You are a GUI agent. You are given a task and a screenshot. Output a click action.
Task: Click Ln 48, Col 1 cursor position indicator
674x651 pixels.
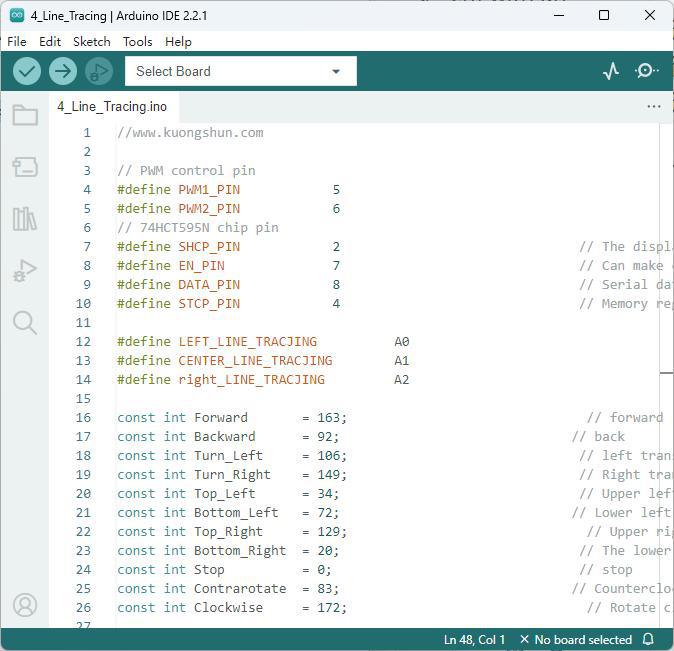(x=474, y=639)
